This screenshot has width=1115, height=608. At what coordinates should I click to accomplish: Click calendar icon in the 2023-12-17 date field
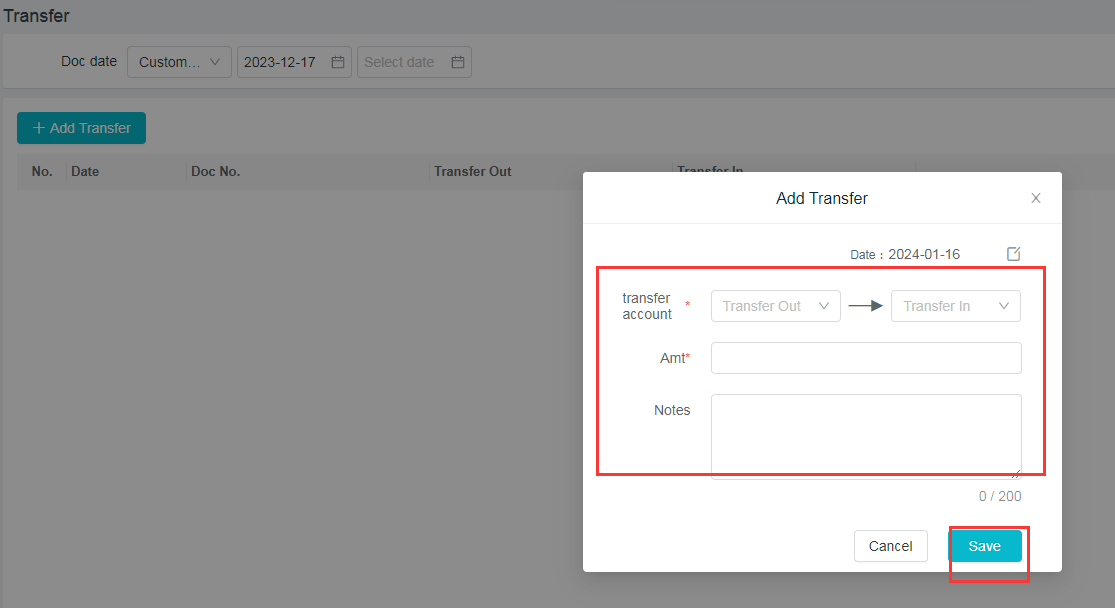click(x=338, y=62)
